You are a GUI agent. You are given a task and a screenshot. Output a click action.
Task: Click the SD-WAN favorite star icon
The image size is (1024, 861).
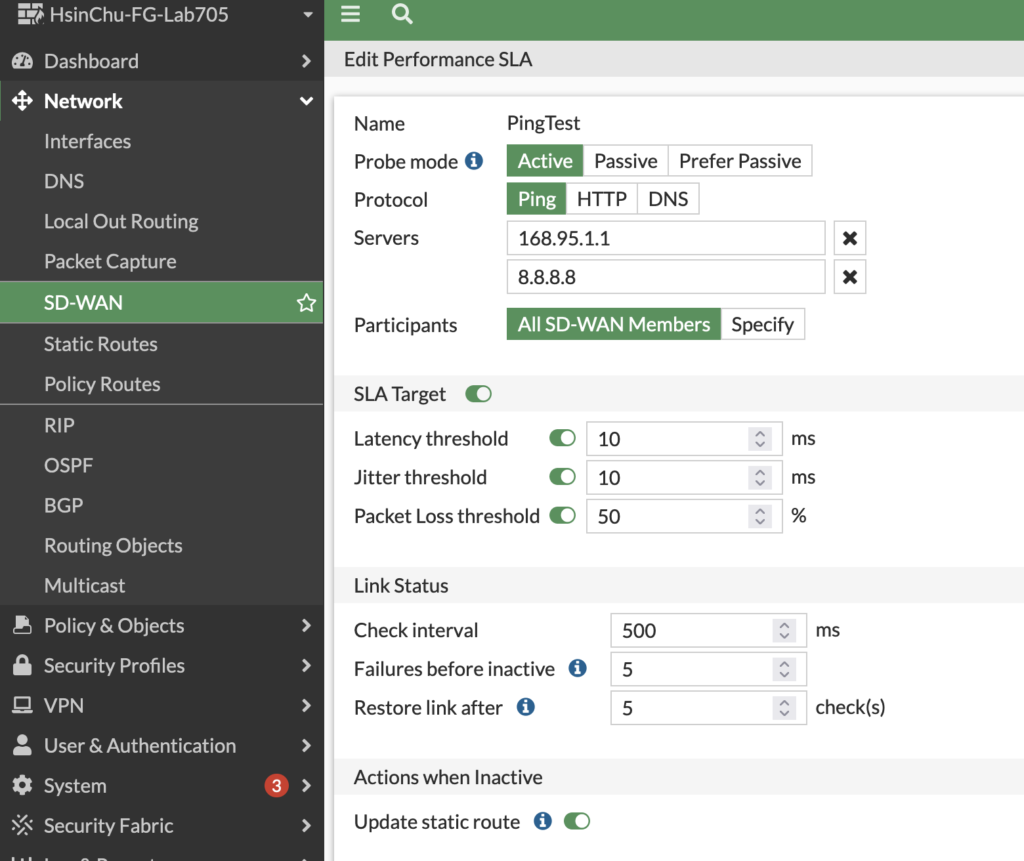306,303
